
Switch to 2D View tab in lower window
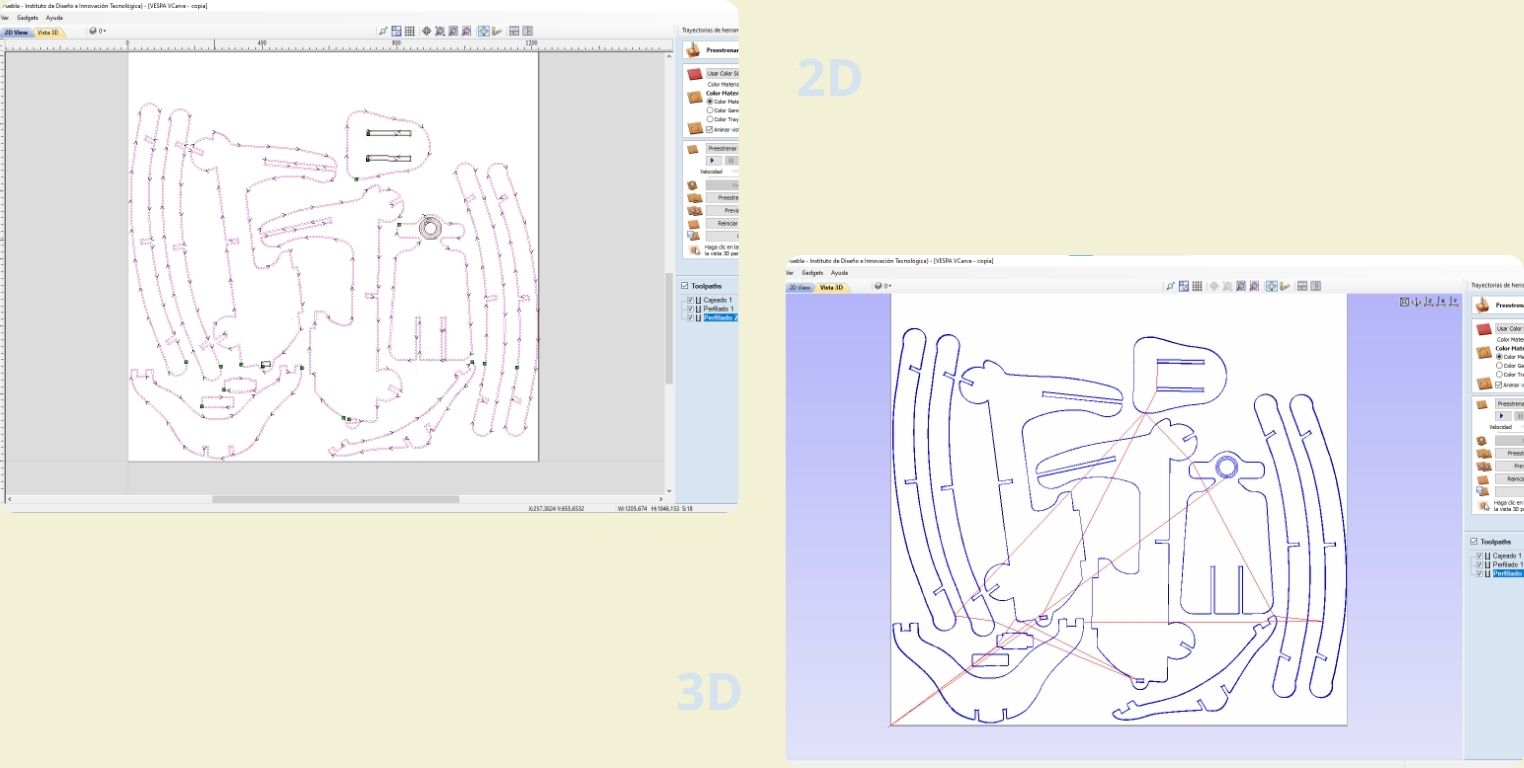click(799, 287)
